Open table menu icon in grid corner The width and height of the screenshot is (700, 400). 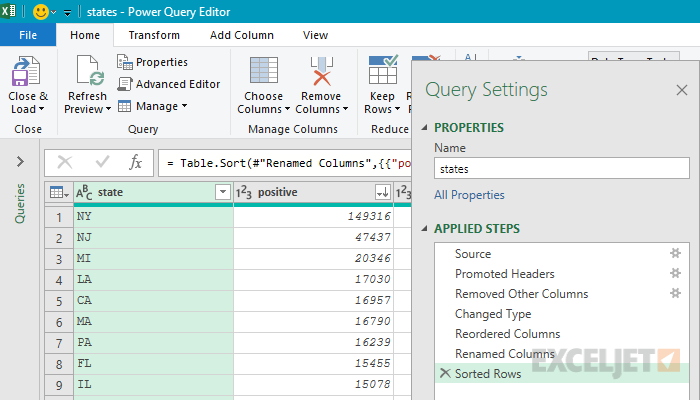tap(59, 192)
